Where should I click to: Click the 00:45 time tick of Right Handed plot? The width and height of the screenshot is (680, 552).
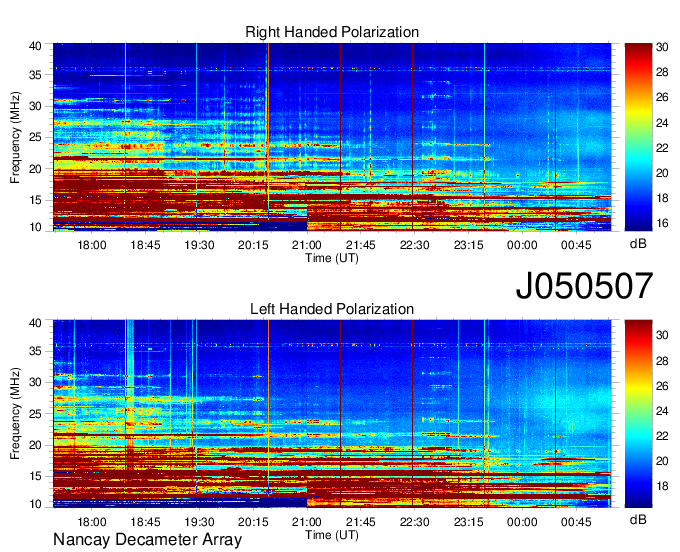pos(576,245)
